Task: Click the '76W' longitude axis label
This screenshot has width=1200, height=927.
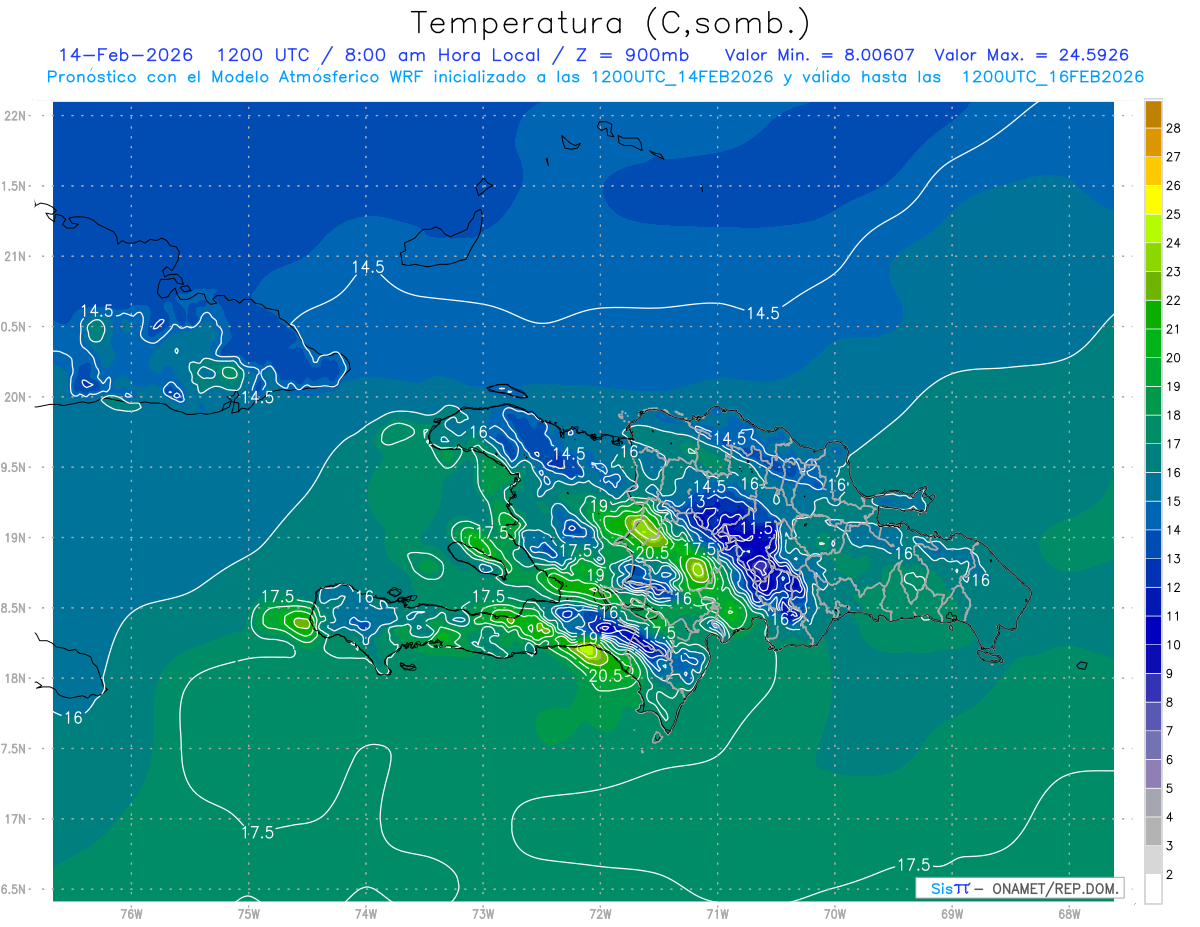Action: click(x=131, y=914)
